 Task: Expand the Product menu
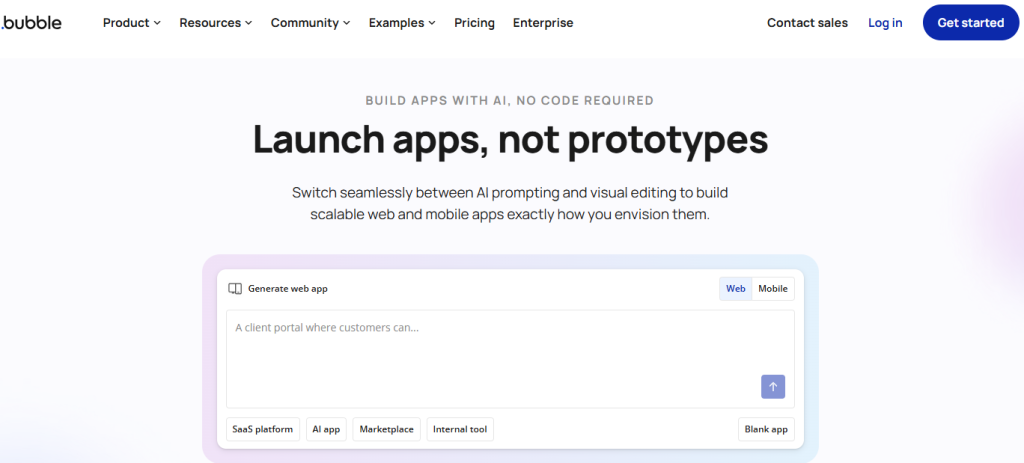[x=132, y=23]
